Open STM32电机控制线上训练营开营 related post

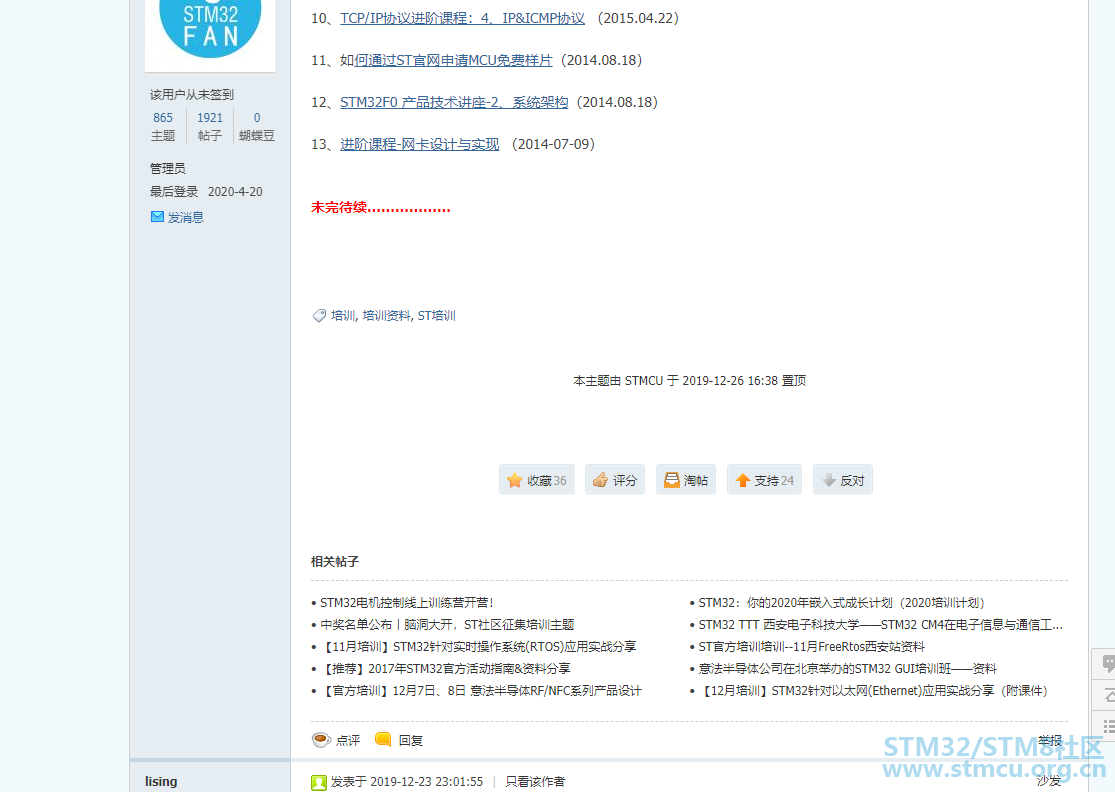click(x=406, y=603)
